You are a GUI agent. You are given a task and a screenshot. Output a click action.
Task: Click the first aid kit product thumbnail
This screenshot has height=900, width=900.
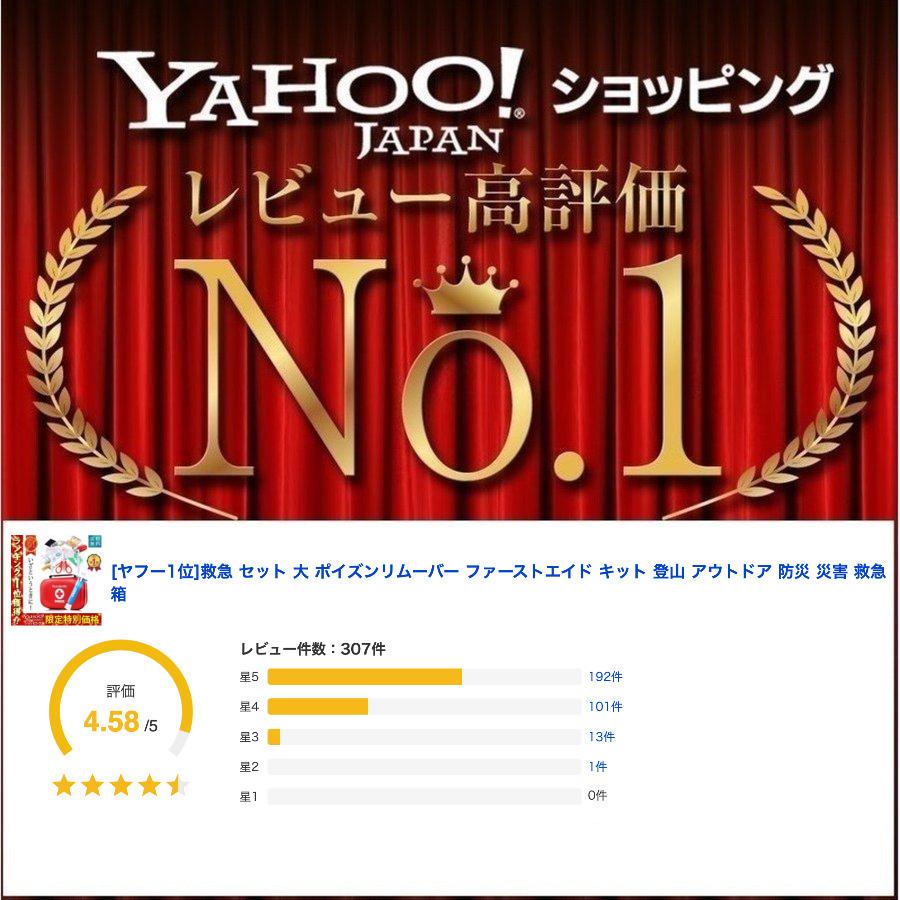pos(56,580)
